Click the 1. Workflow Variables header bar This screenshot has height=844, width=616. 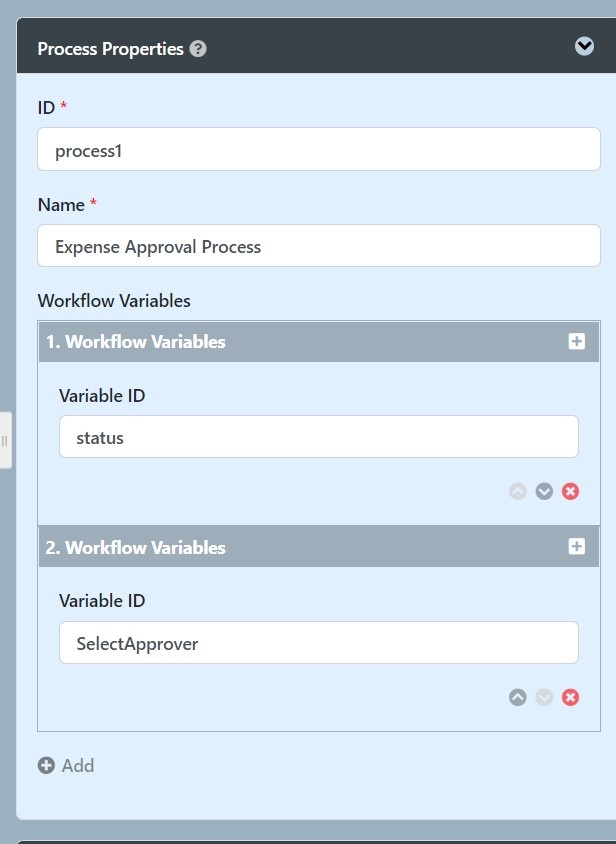319,342
